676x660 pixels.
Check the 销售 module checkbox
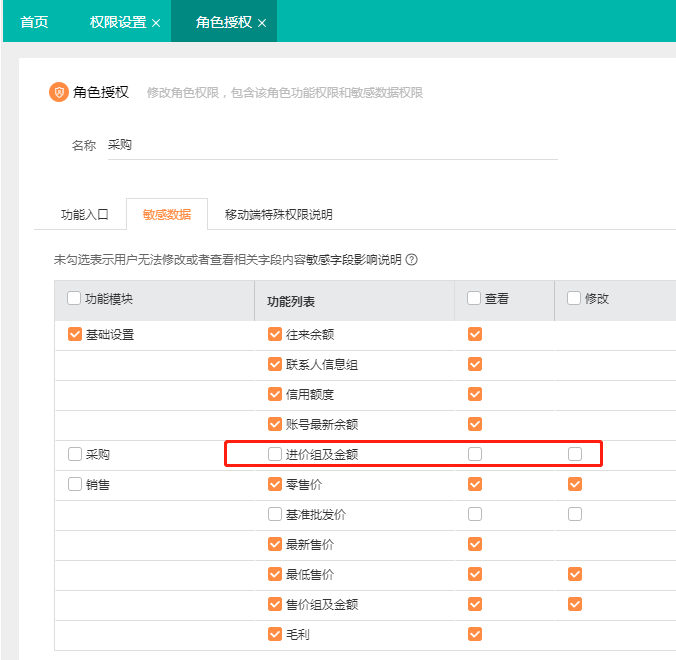[74, 485]
